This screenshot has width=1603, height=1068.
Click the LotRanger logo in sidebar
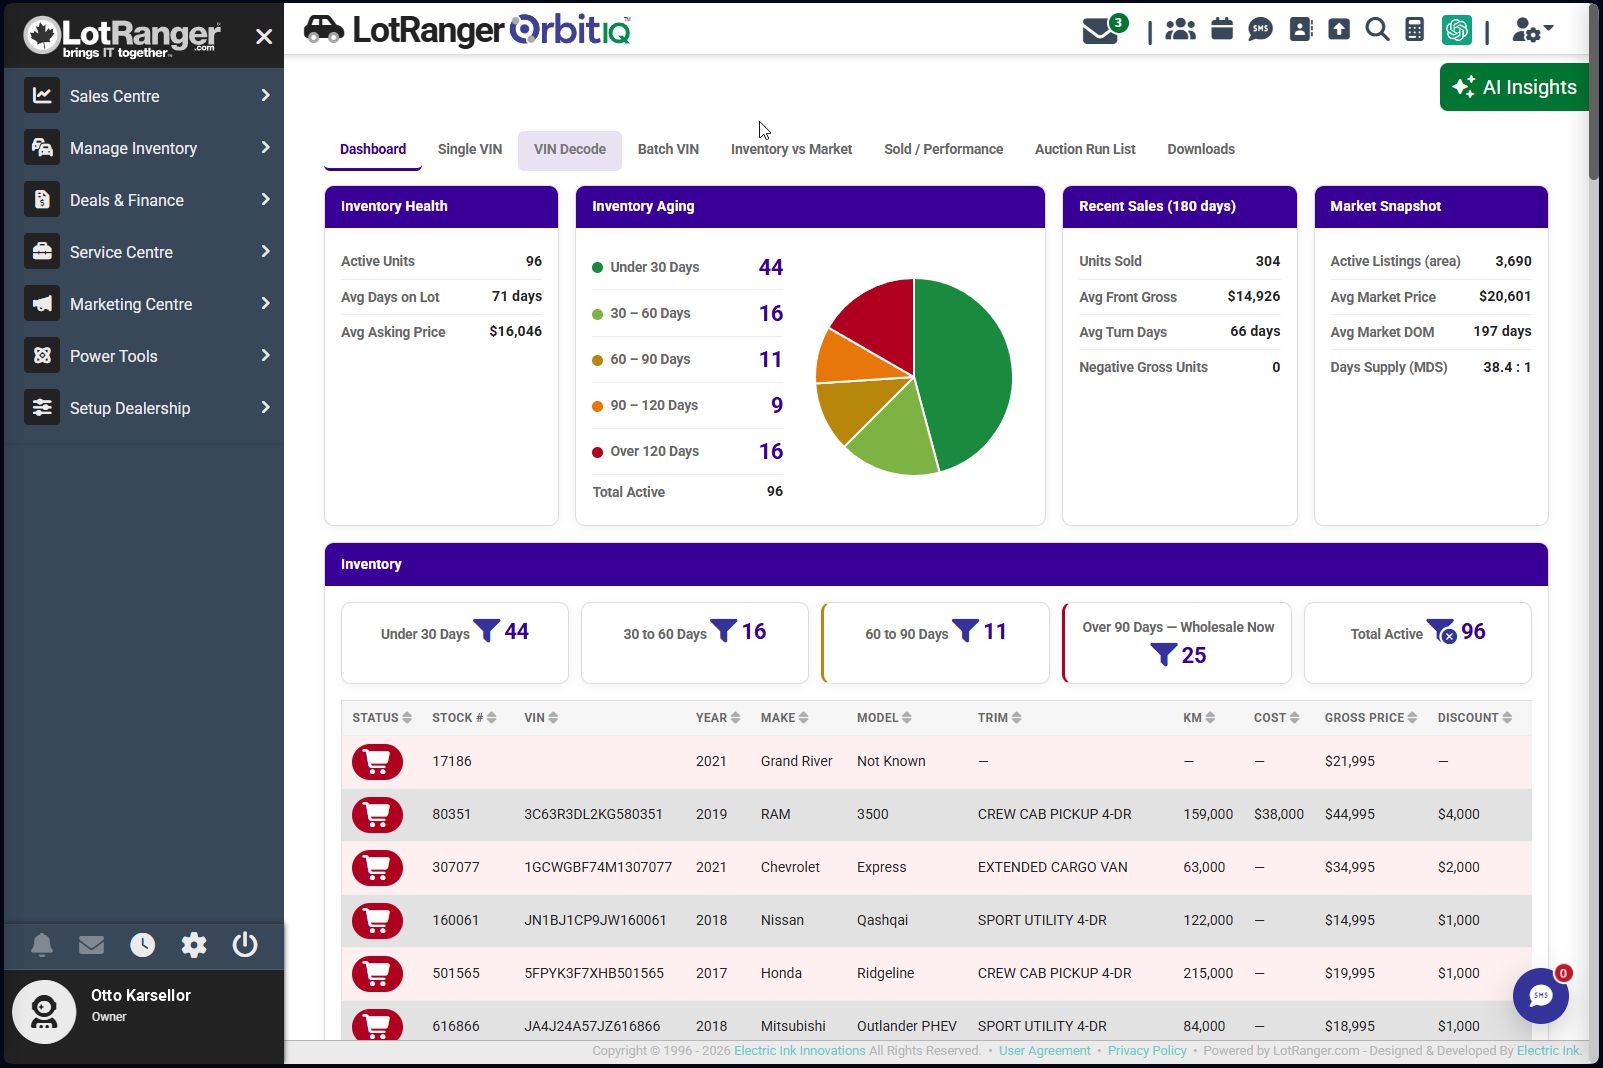(121, 37)
